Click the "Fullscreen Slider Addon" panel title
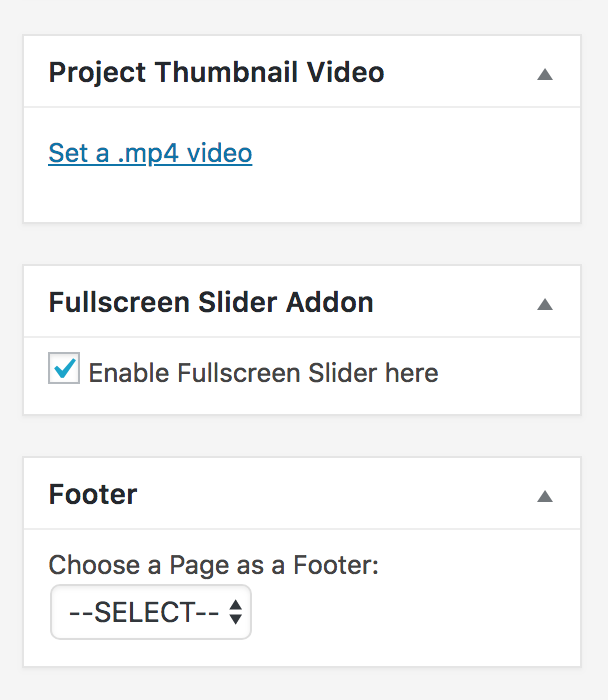The image size is (608, 700). [211, 303]
